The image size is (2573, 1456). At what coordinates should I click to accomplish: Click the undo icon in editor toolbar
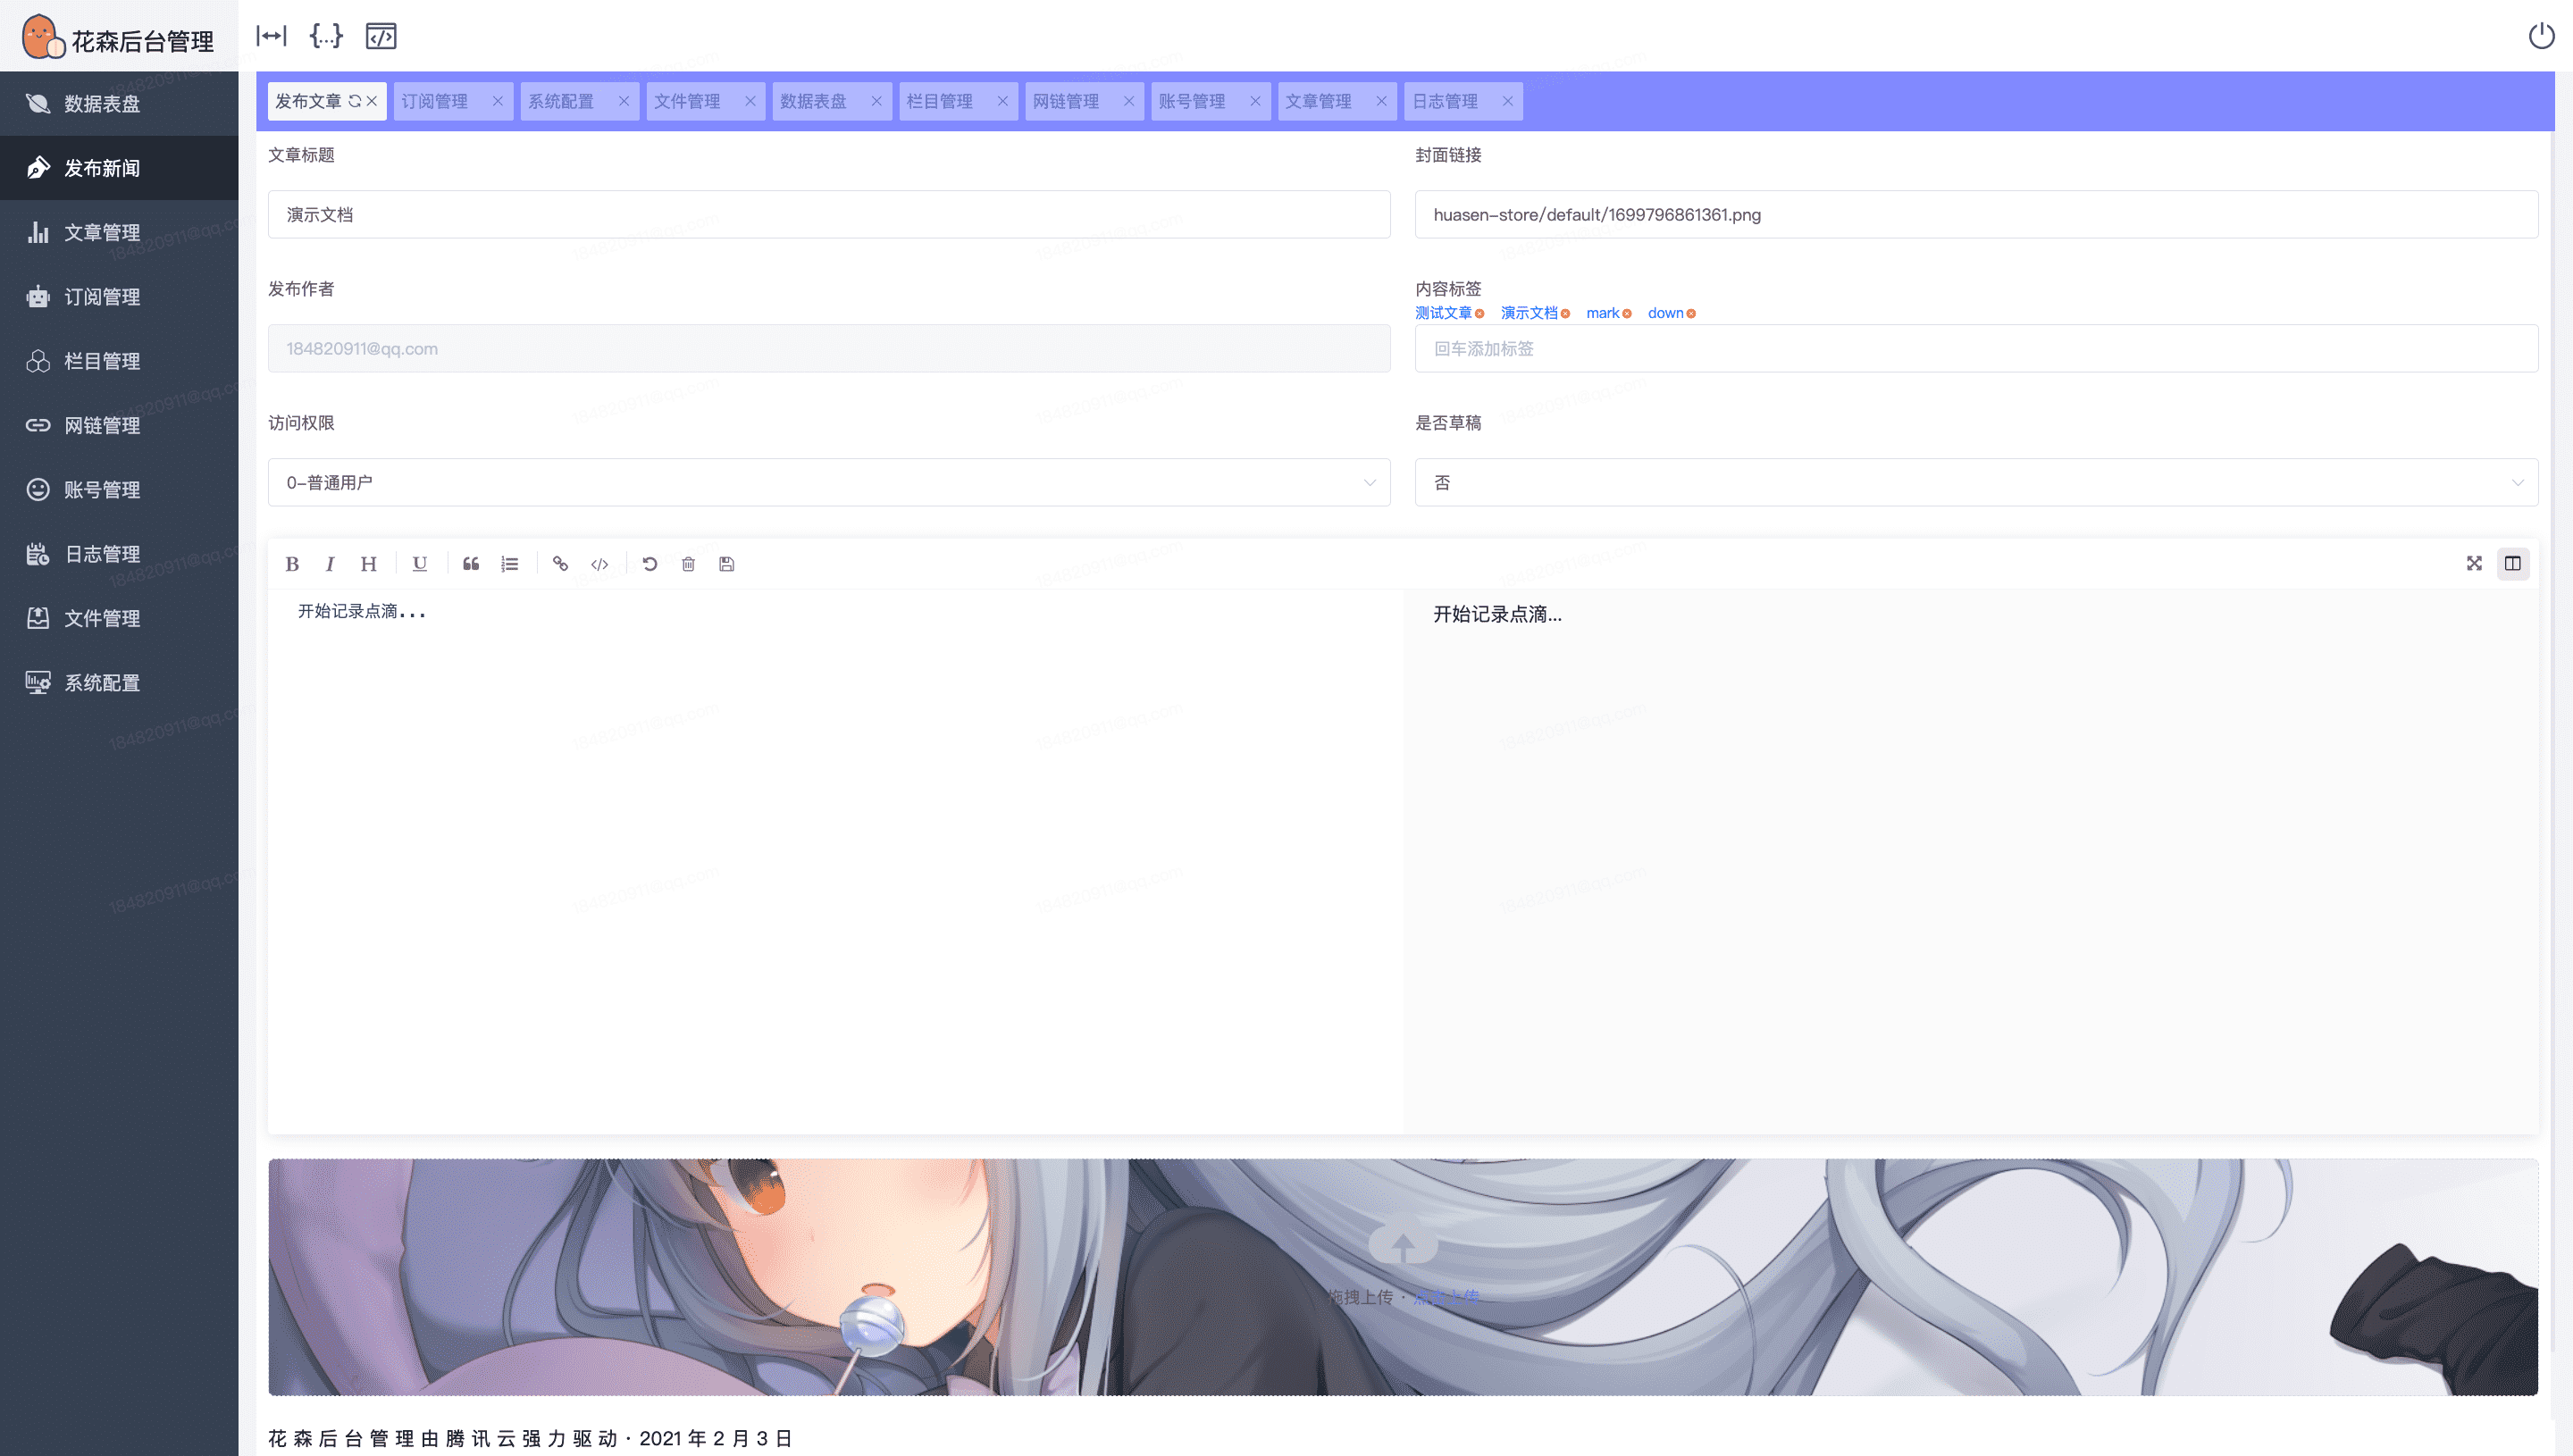(650, 564)
